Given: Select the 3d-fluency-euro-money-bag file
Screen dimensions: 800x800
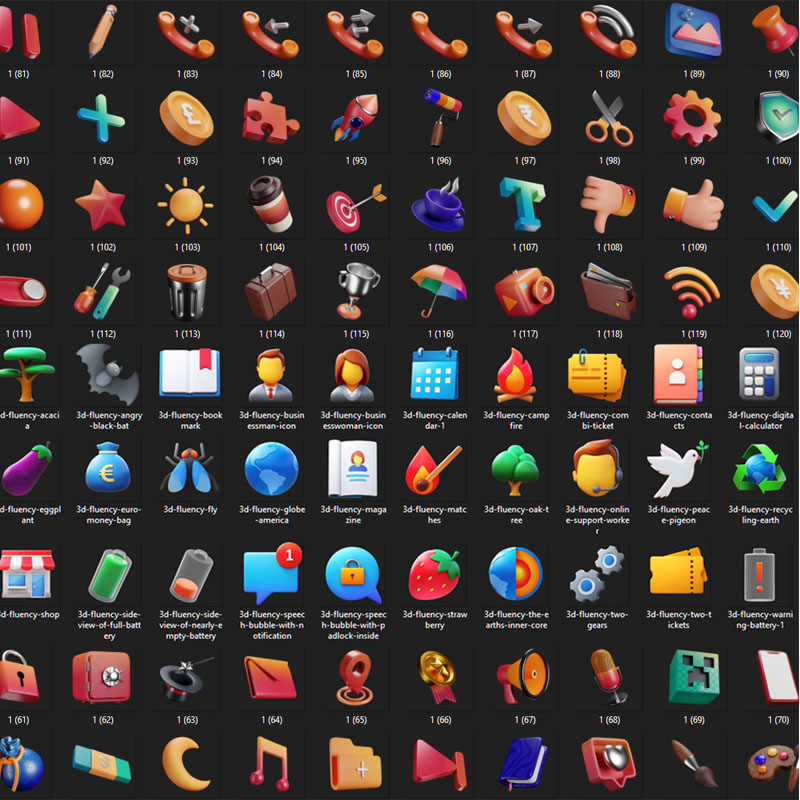Looking at the screenshot, I should click(107, 468).
